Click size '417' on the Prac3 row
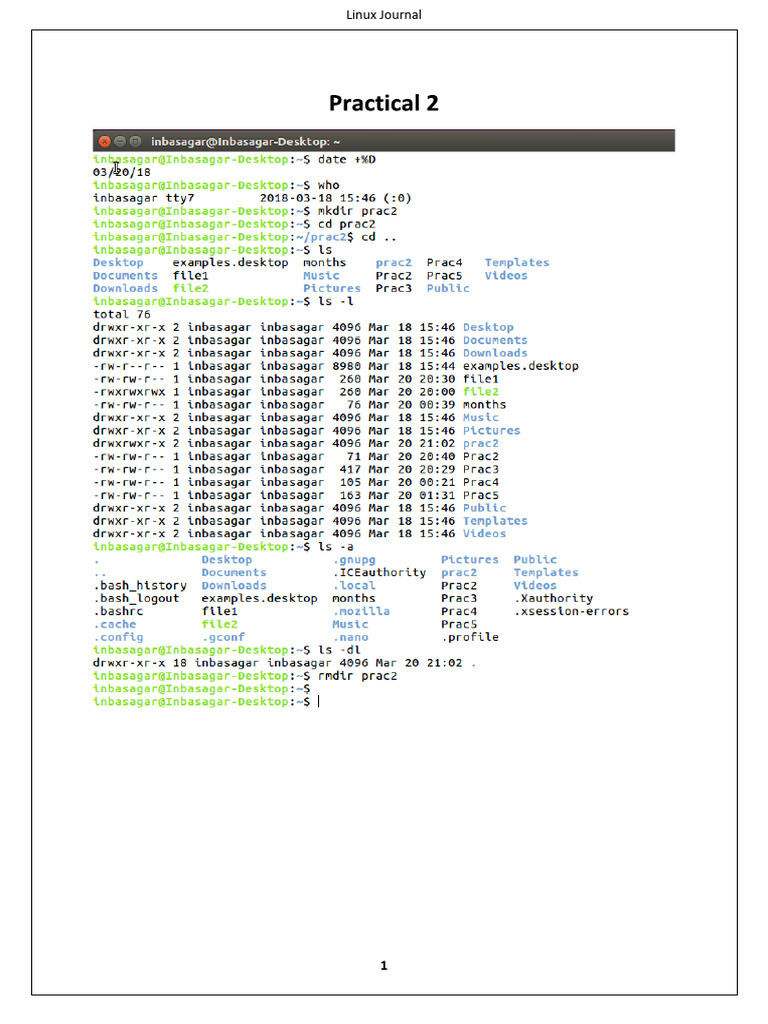Viewport: 768px width, 1024px height. pos(350,470)
